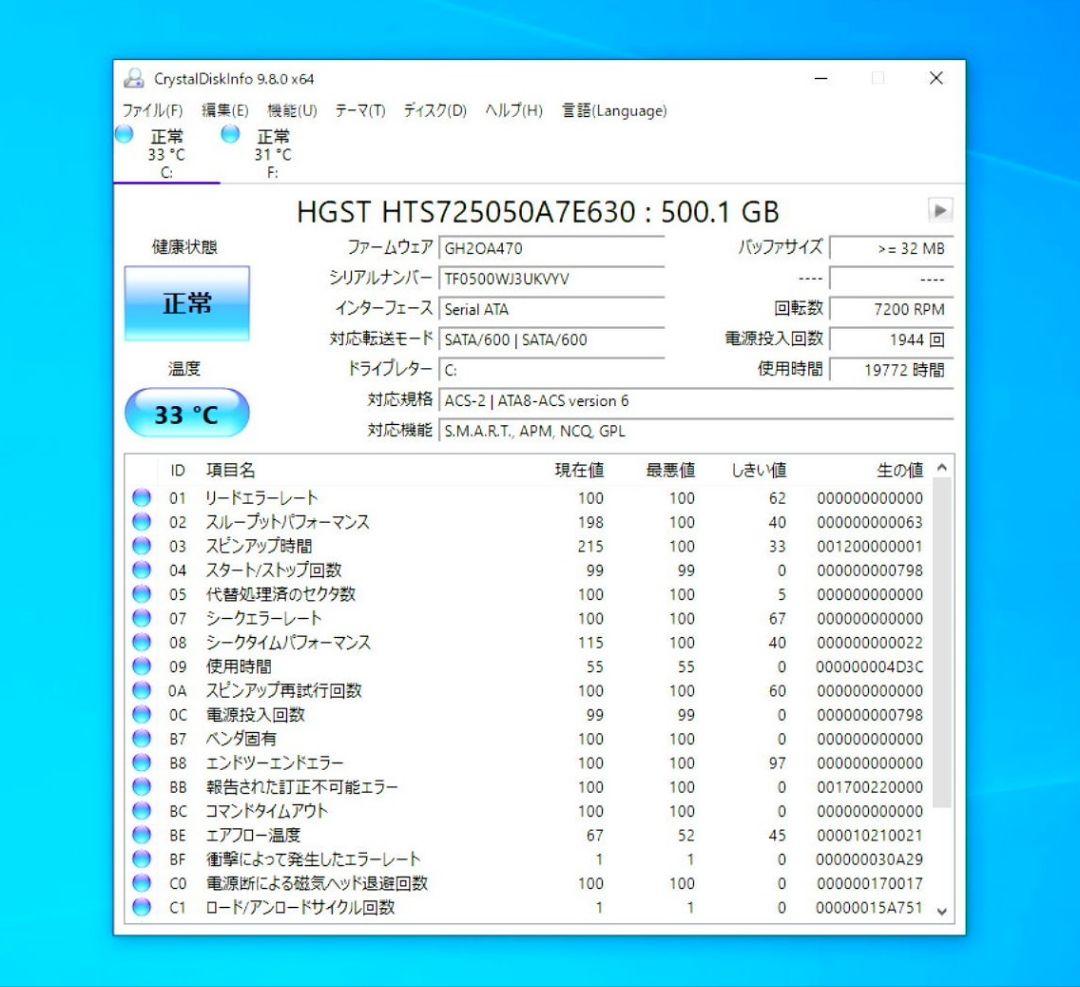Click status icon for BF 衝撃によって発生したエラーレート
1080x987 pixels.
click(141, 859)
